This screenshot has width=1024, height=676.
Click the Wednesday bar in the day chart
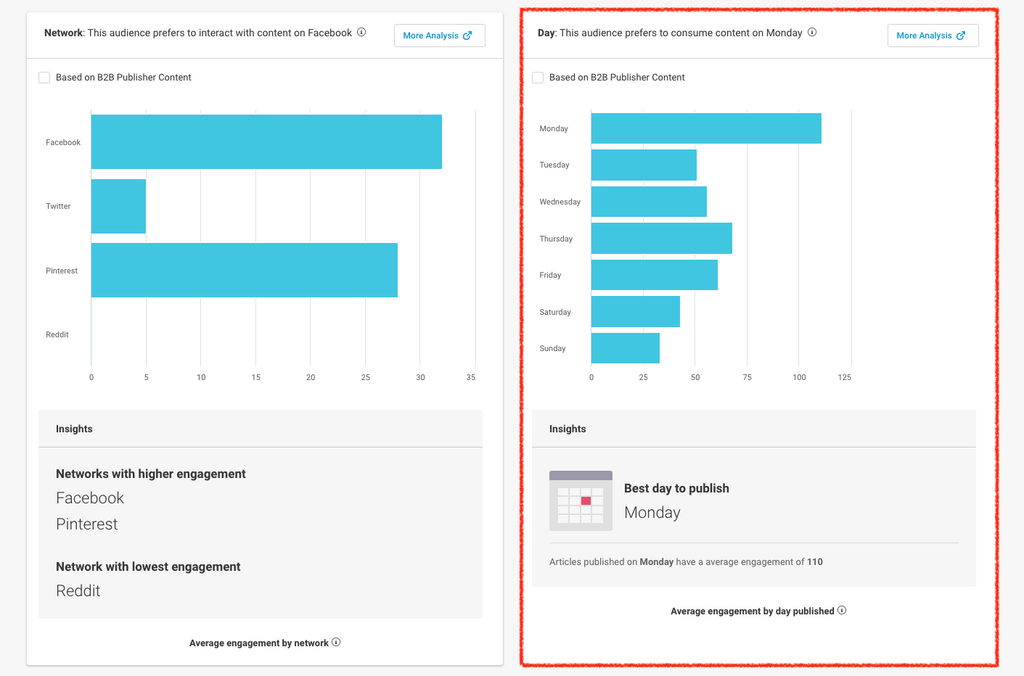click(x=648, y=202)
